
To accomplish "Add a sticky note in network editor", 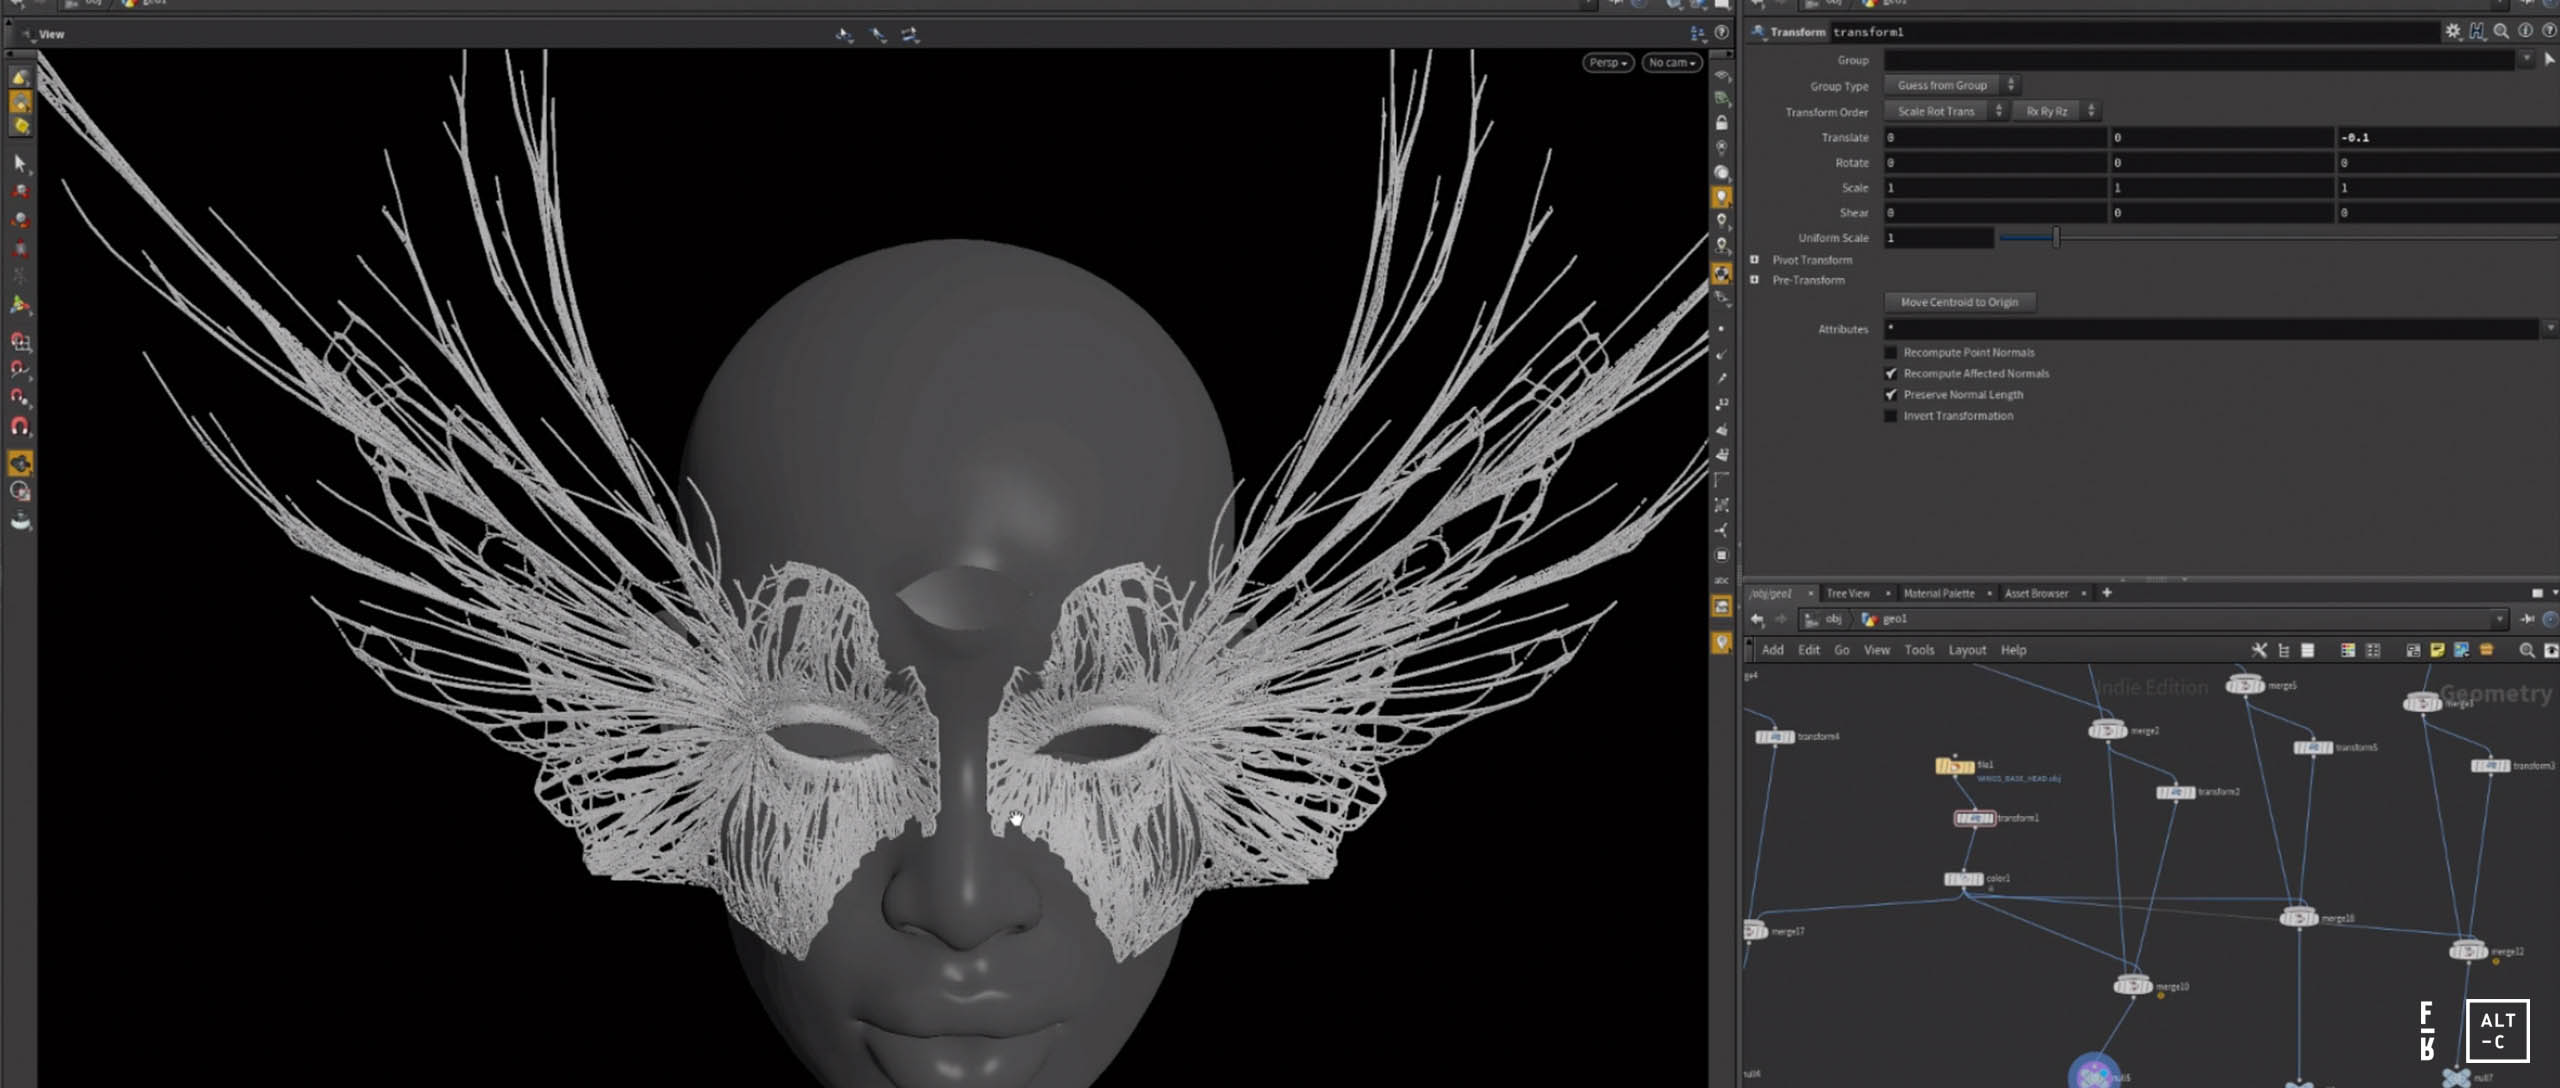I will tap(2437, 650).
